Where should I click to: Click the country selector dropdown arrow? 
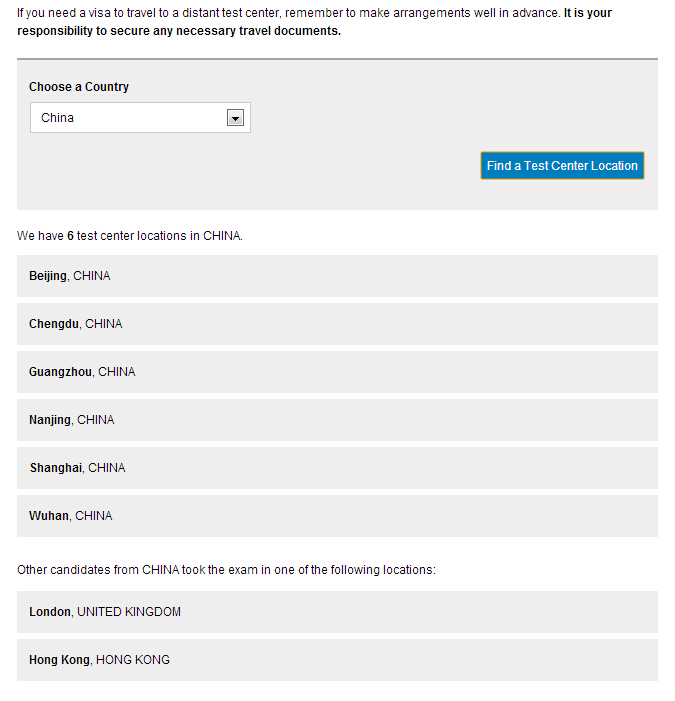click(x=235, y=118)
